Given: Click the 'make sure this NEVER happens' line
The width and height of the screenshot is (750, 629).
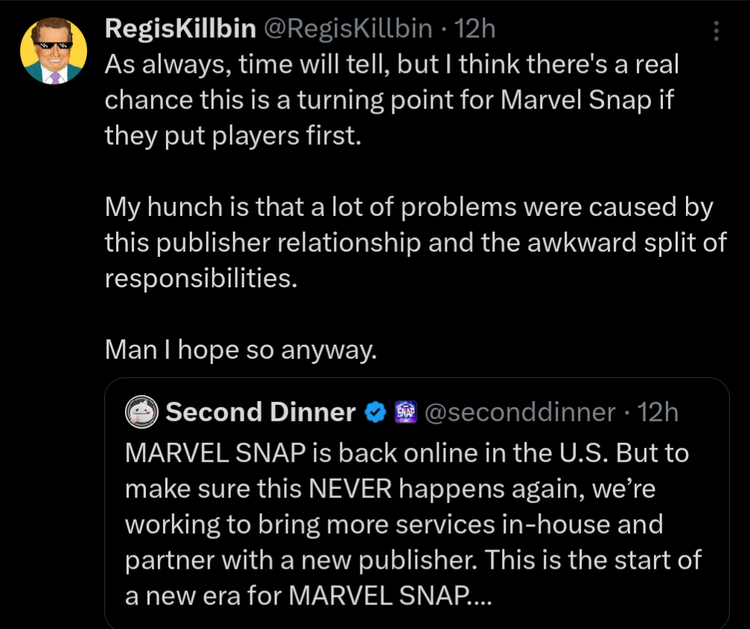Looking at the screenshot, I should (x=390, y=489).
